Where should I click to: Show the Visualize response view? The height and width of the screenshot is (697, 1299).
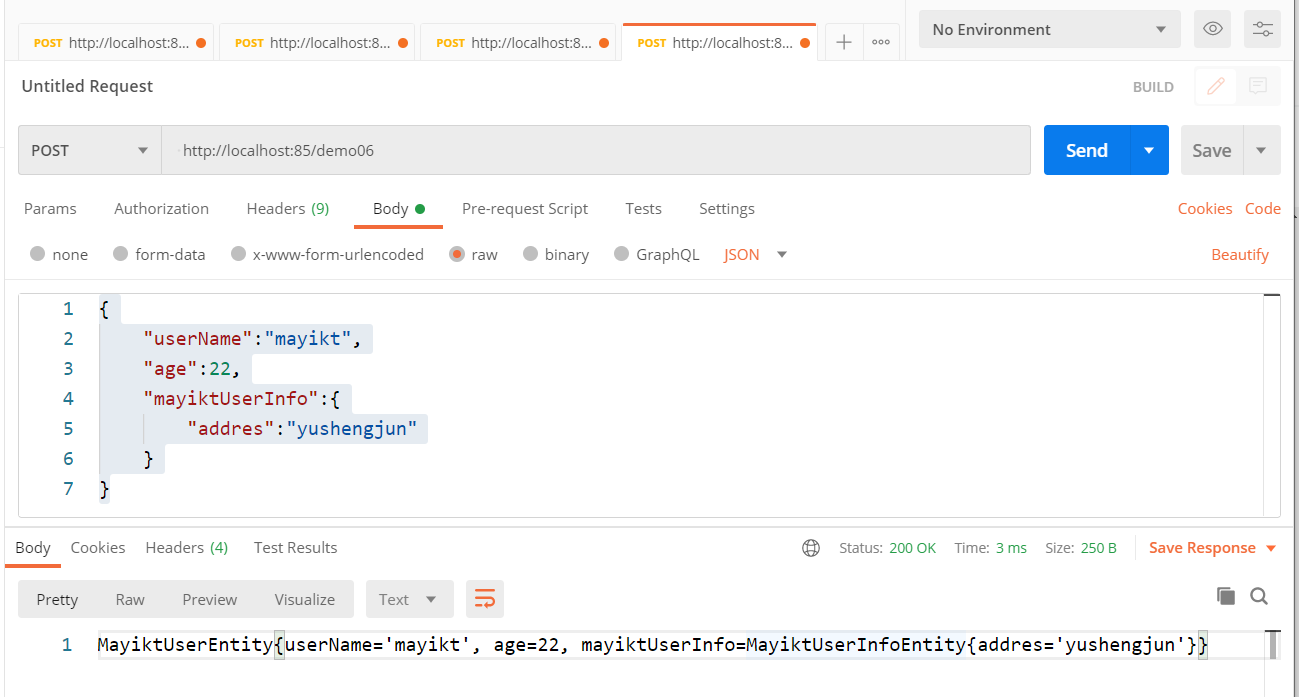pos(305,599)
